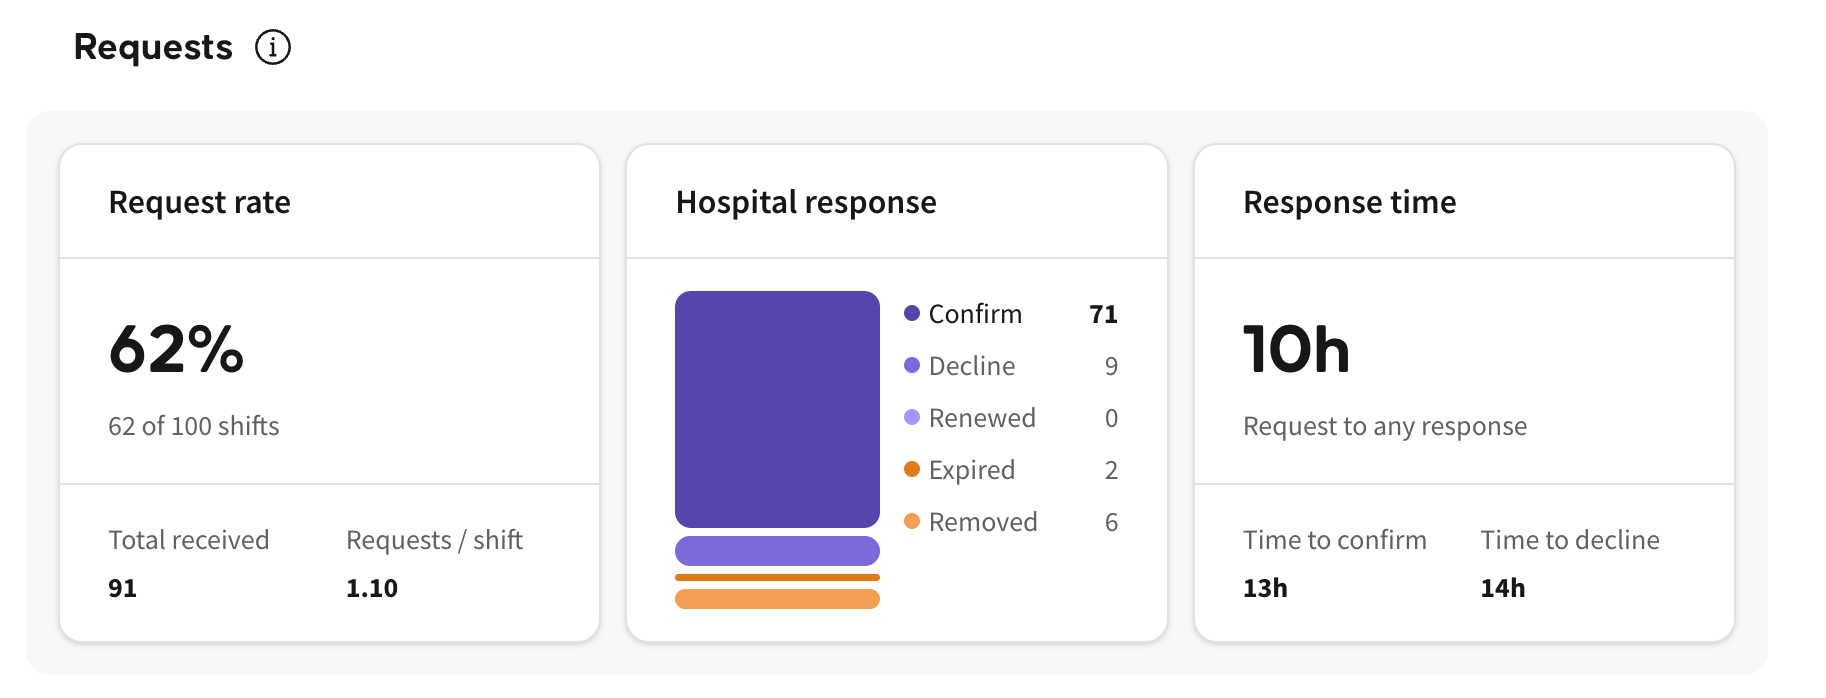The width and height of the screenshot is (1826, 698).
Task: Click the dark purple Confirm bar segment
Action: 777,409
